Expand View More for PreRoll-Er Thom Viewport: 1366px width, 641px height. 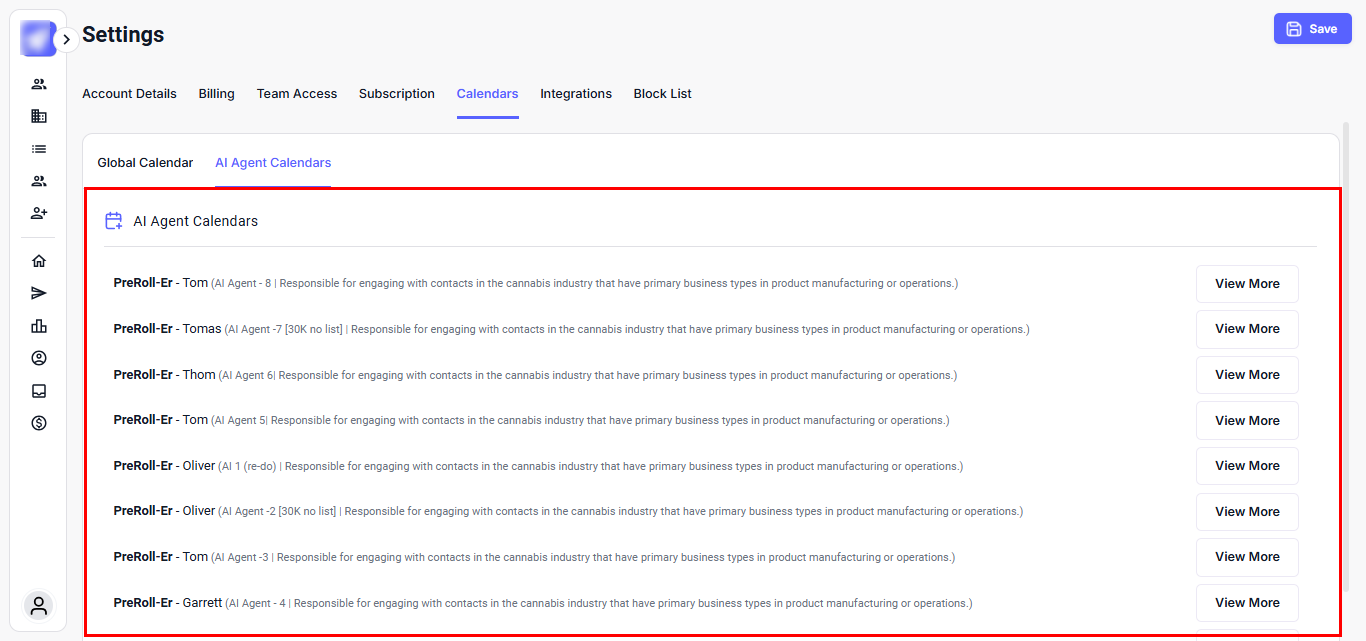tap(1247, 375)
